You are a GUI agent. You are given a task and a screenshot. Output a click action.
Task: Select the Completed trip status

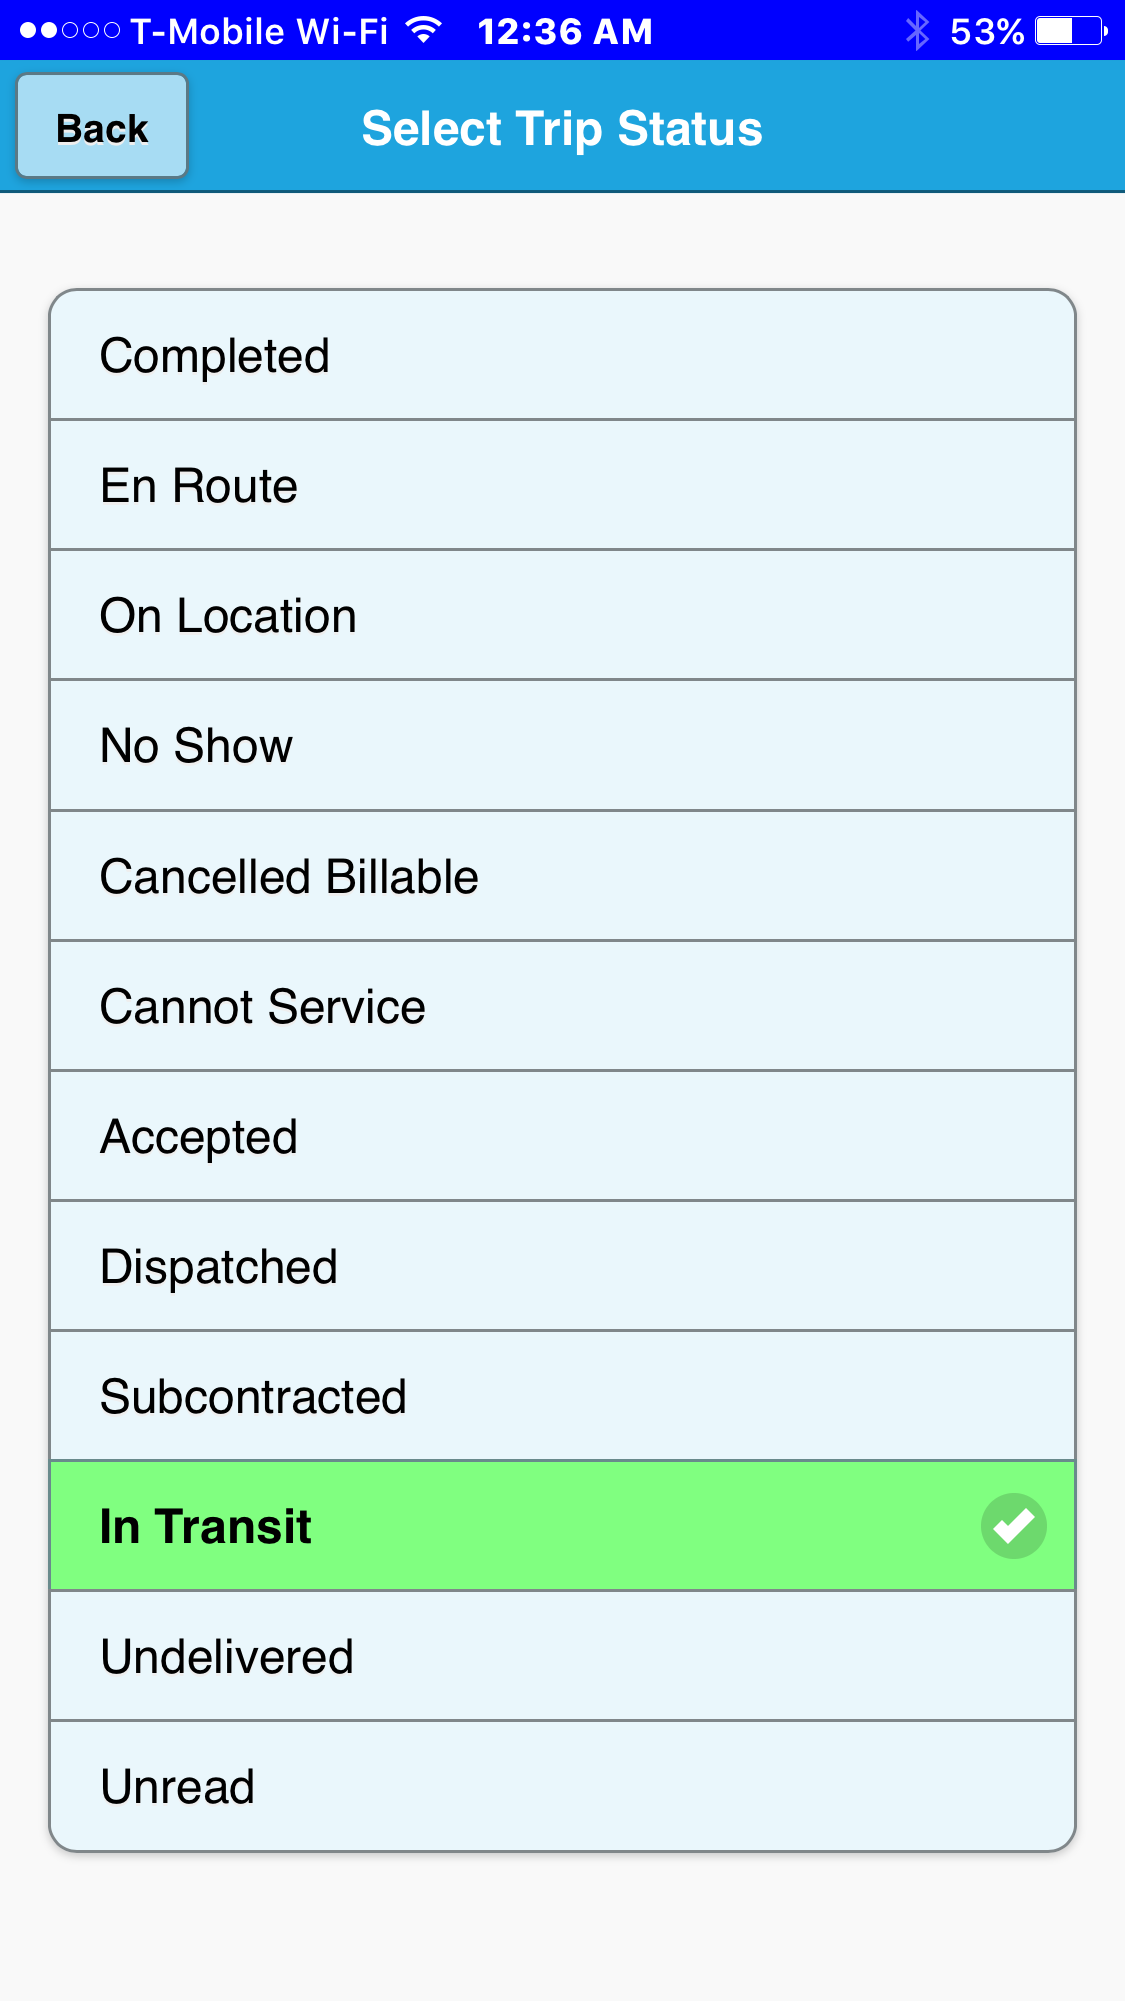coord(563,355)
